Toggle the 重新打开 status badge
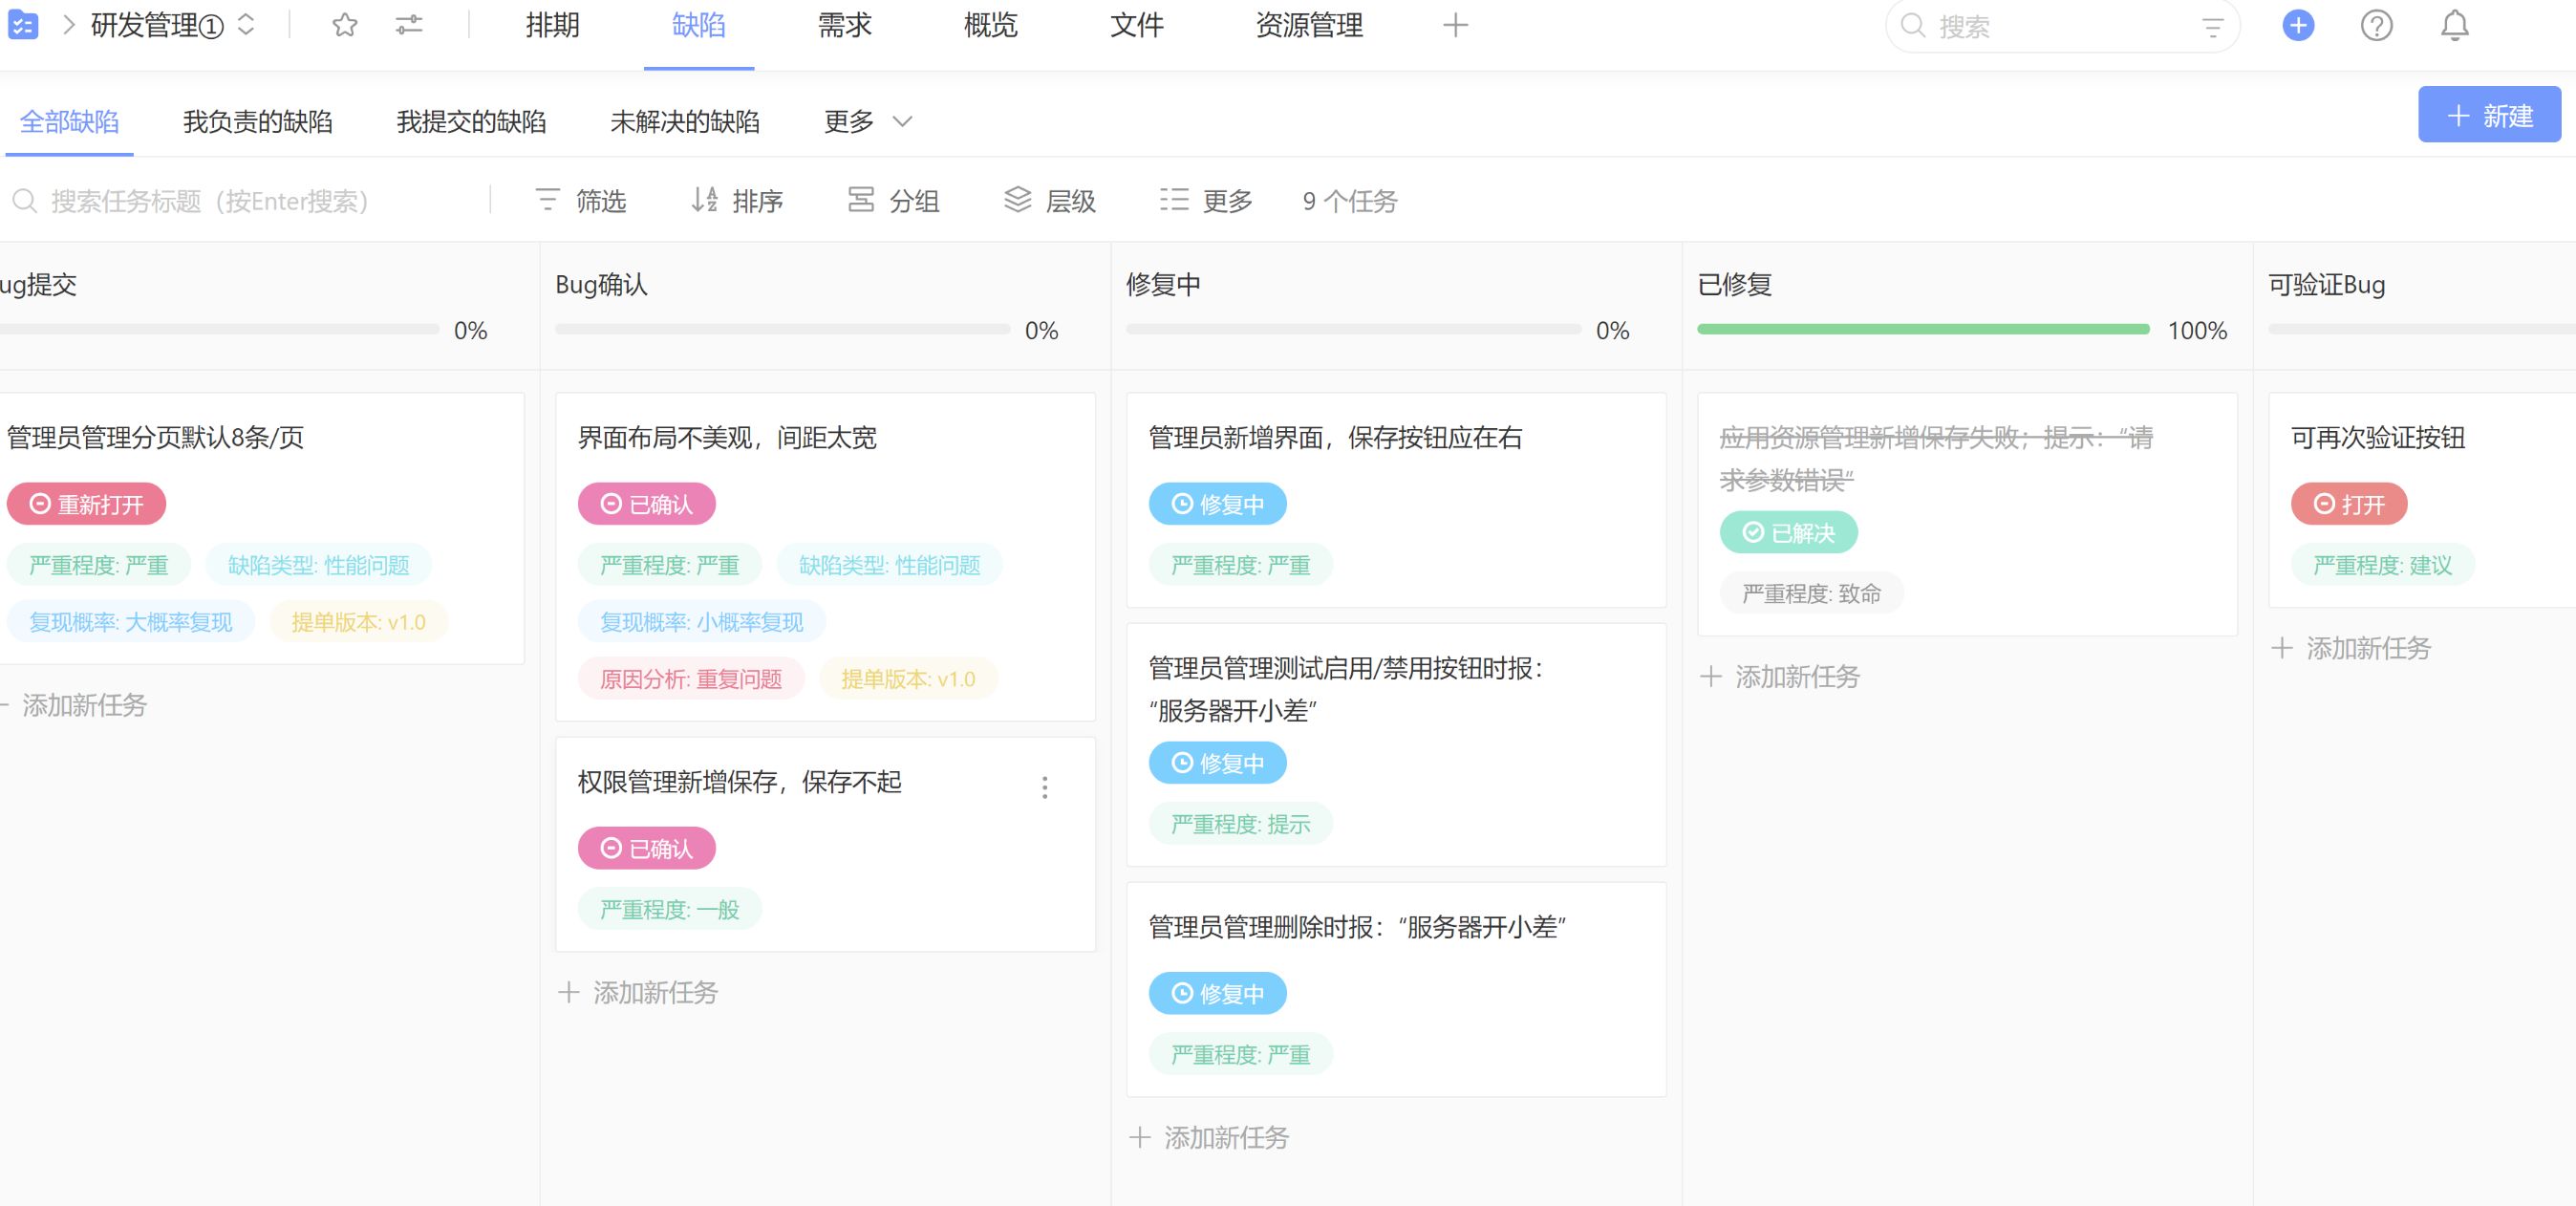The width and height of the screenshot is (2576, 1206). pyautogui.click(x=86, y=504)
